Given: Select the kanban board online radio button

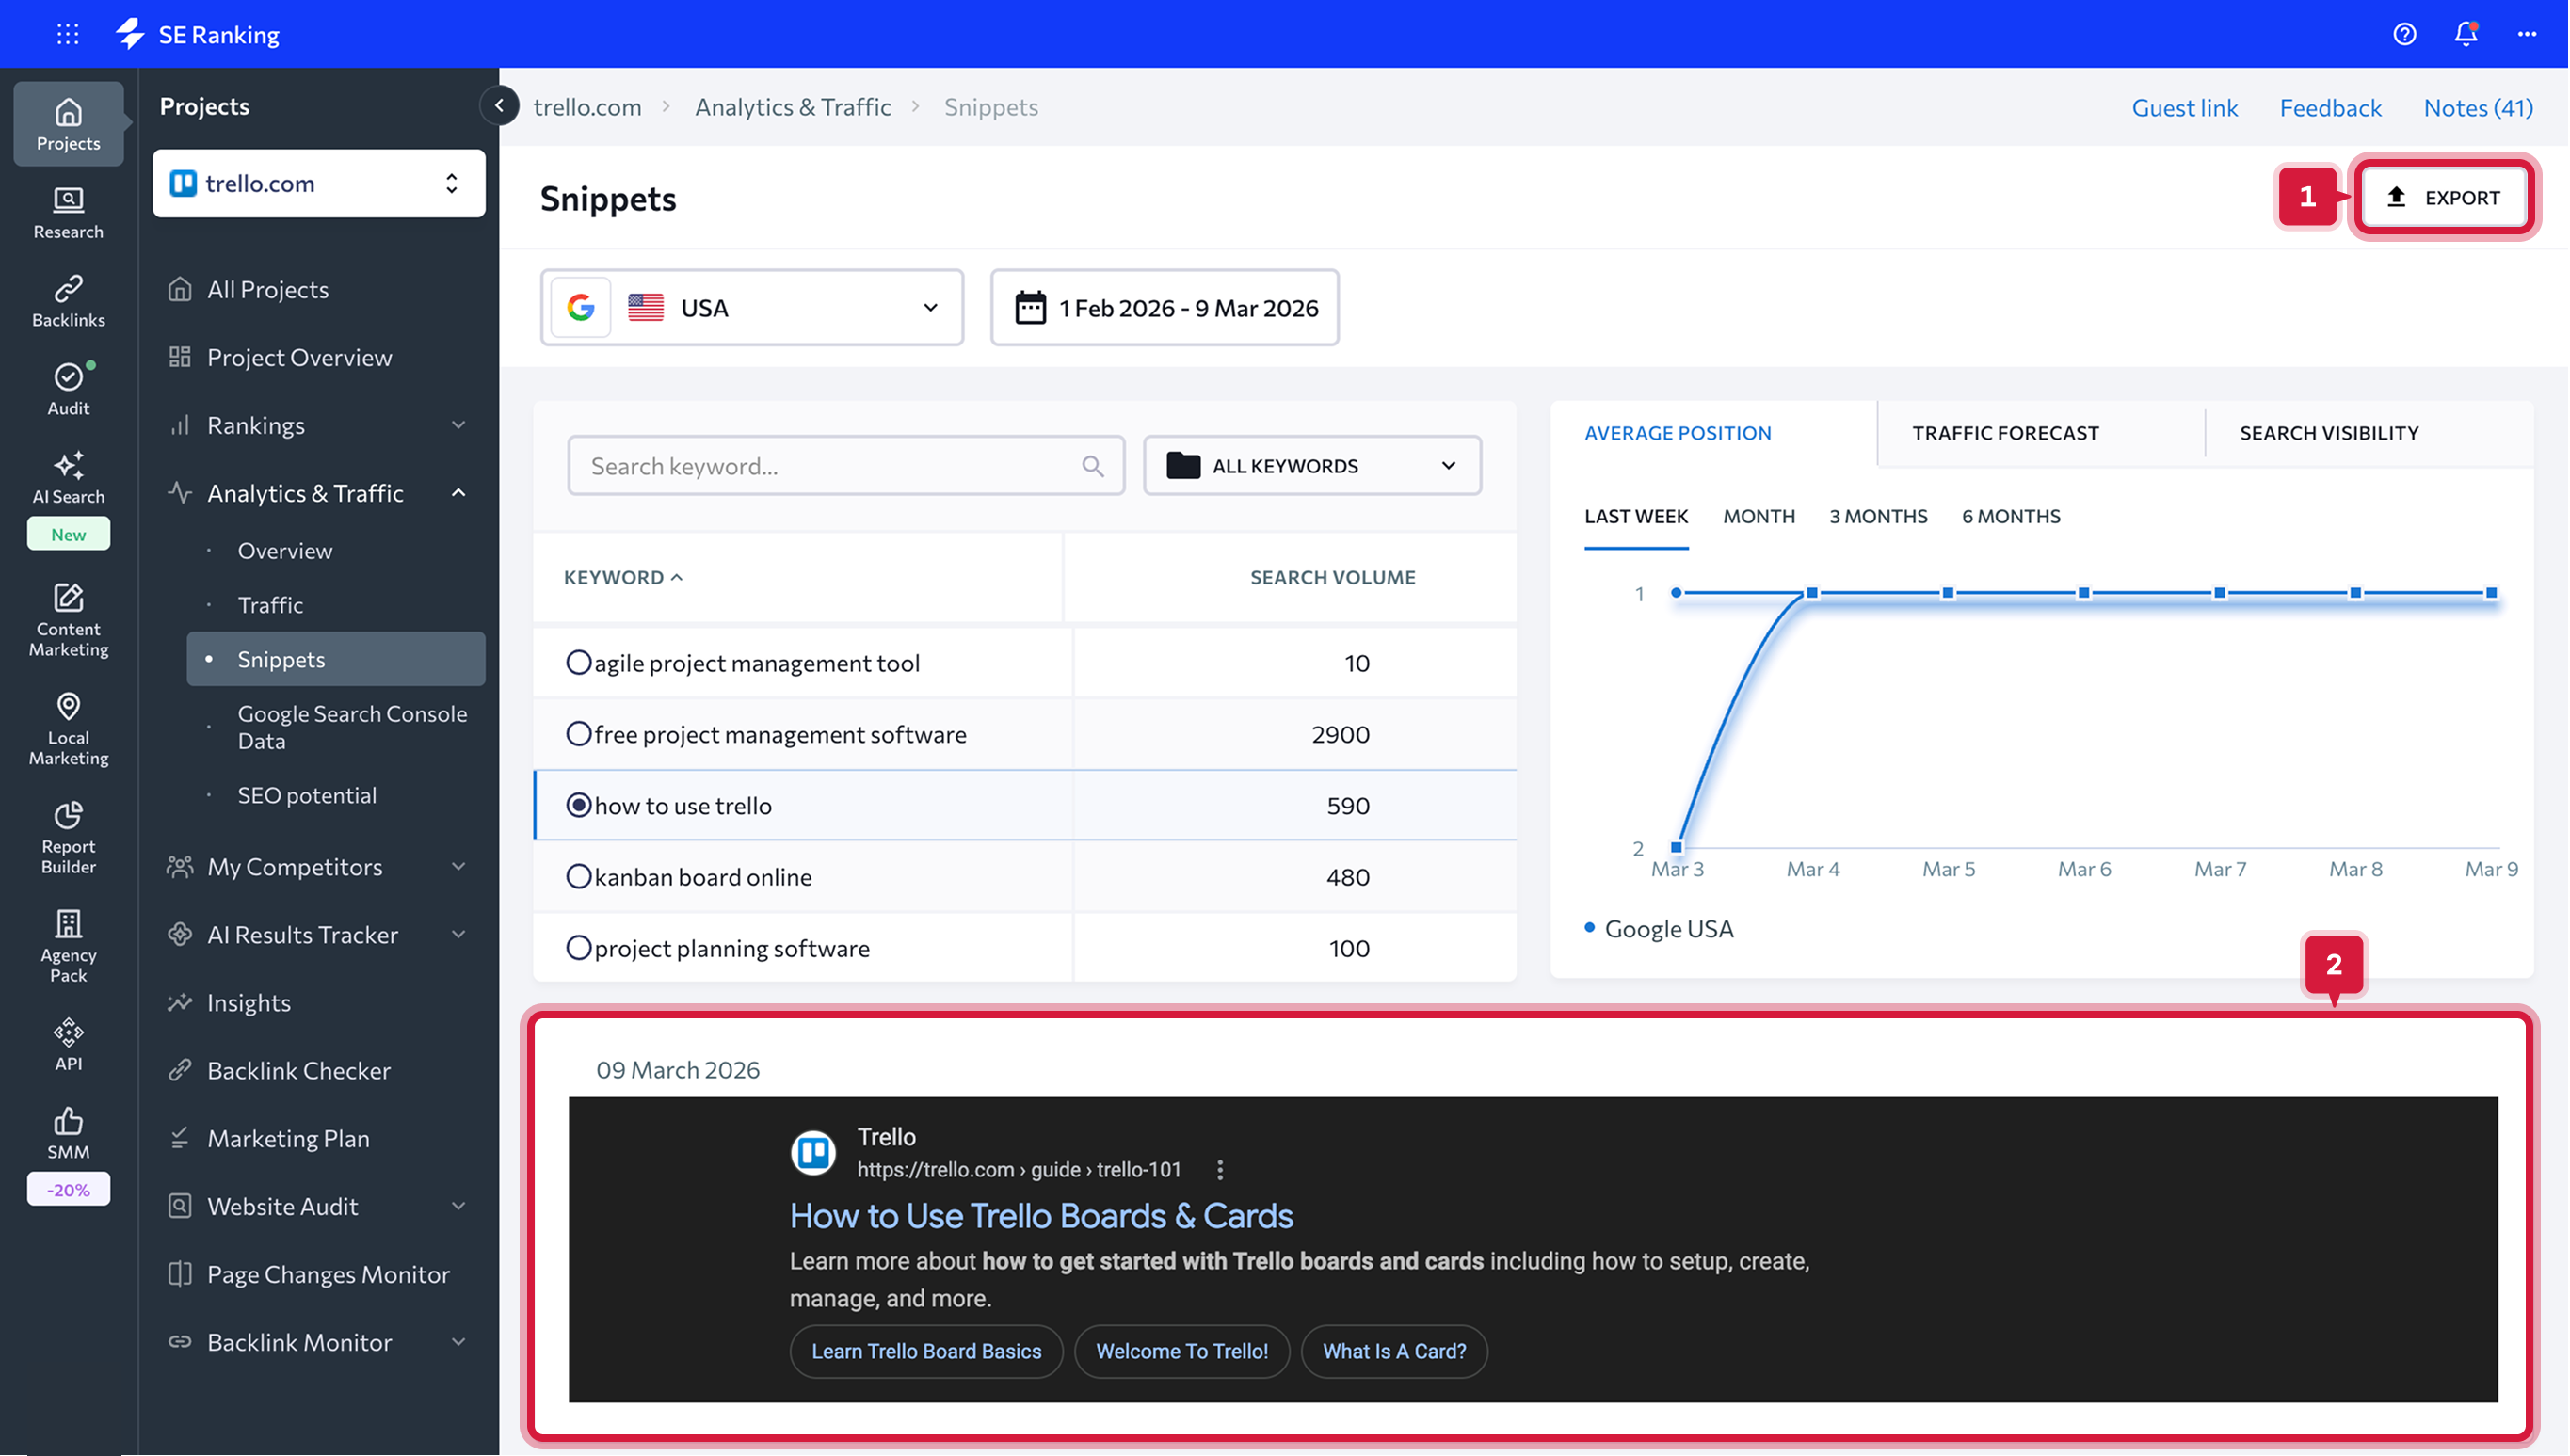Looking at the screenshot, I should [578, 877].
